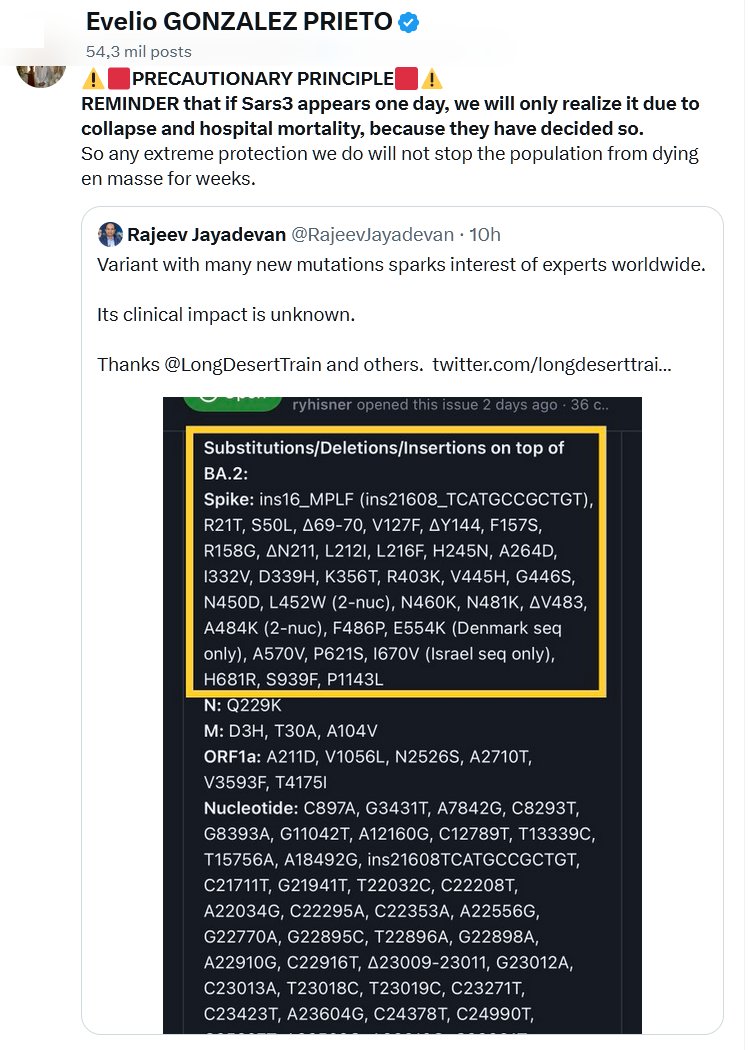Click the warning emoji before PRECAUTIONARY PRINCIPLE
Screen dimensions: 748x1050
pos(93,79)
